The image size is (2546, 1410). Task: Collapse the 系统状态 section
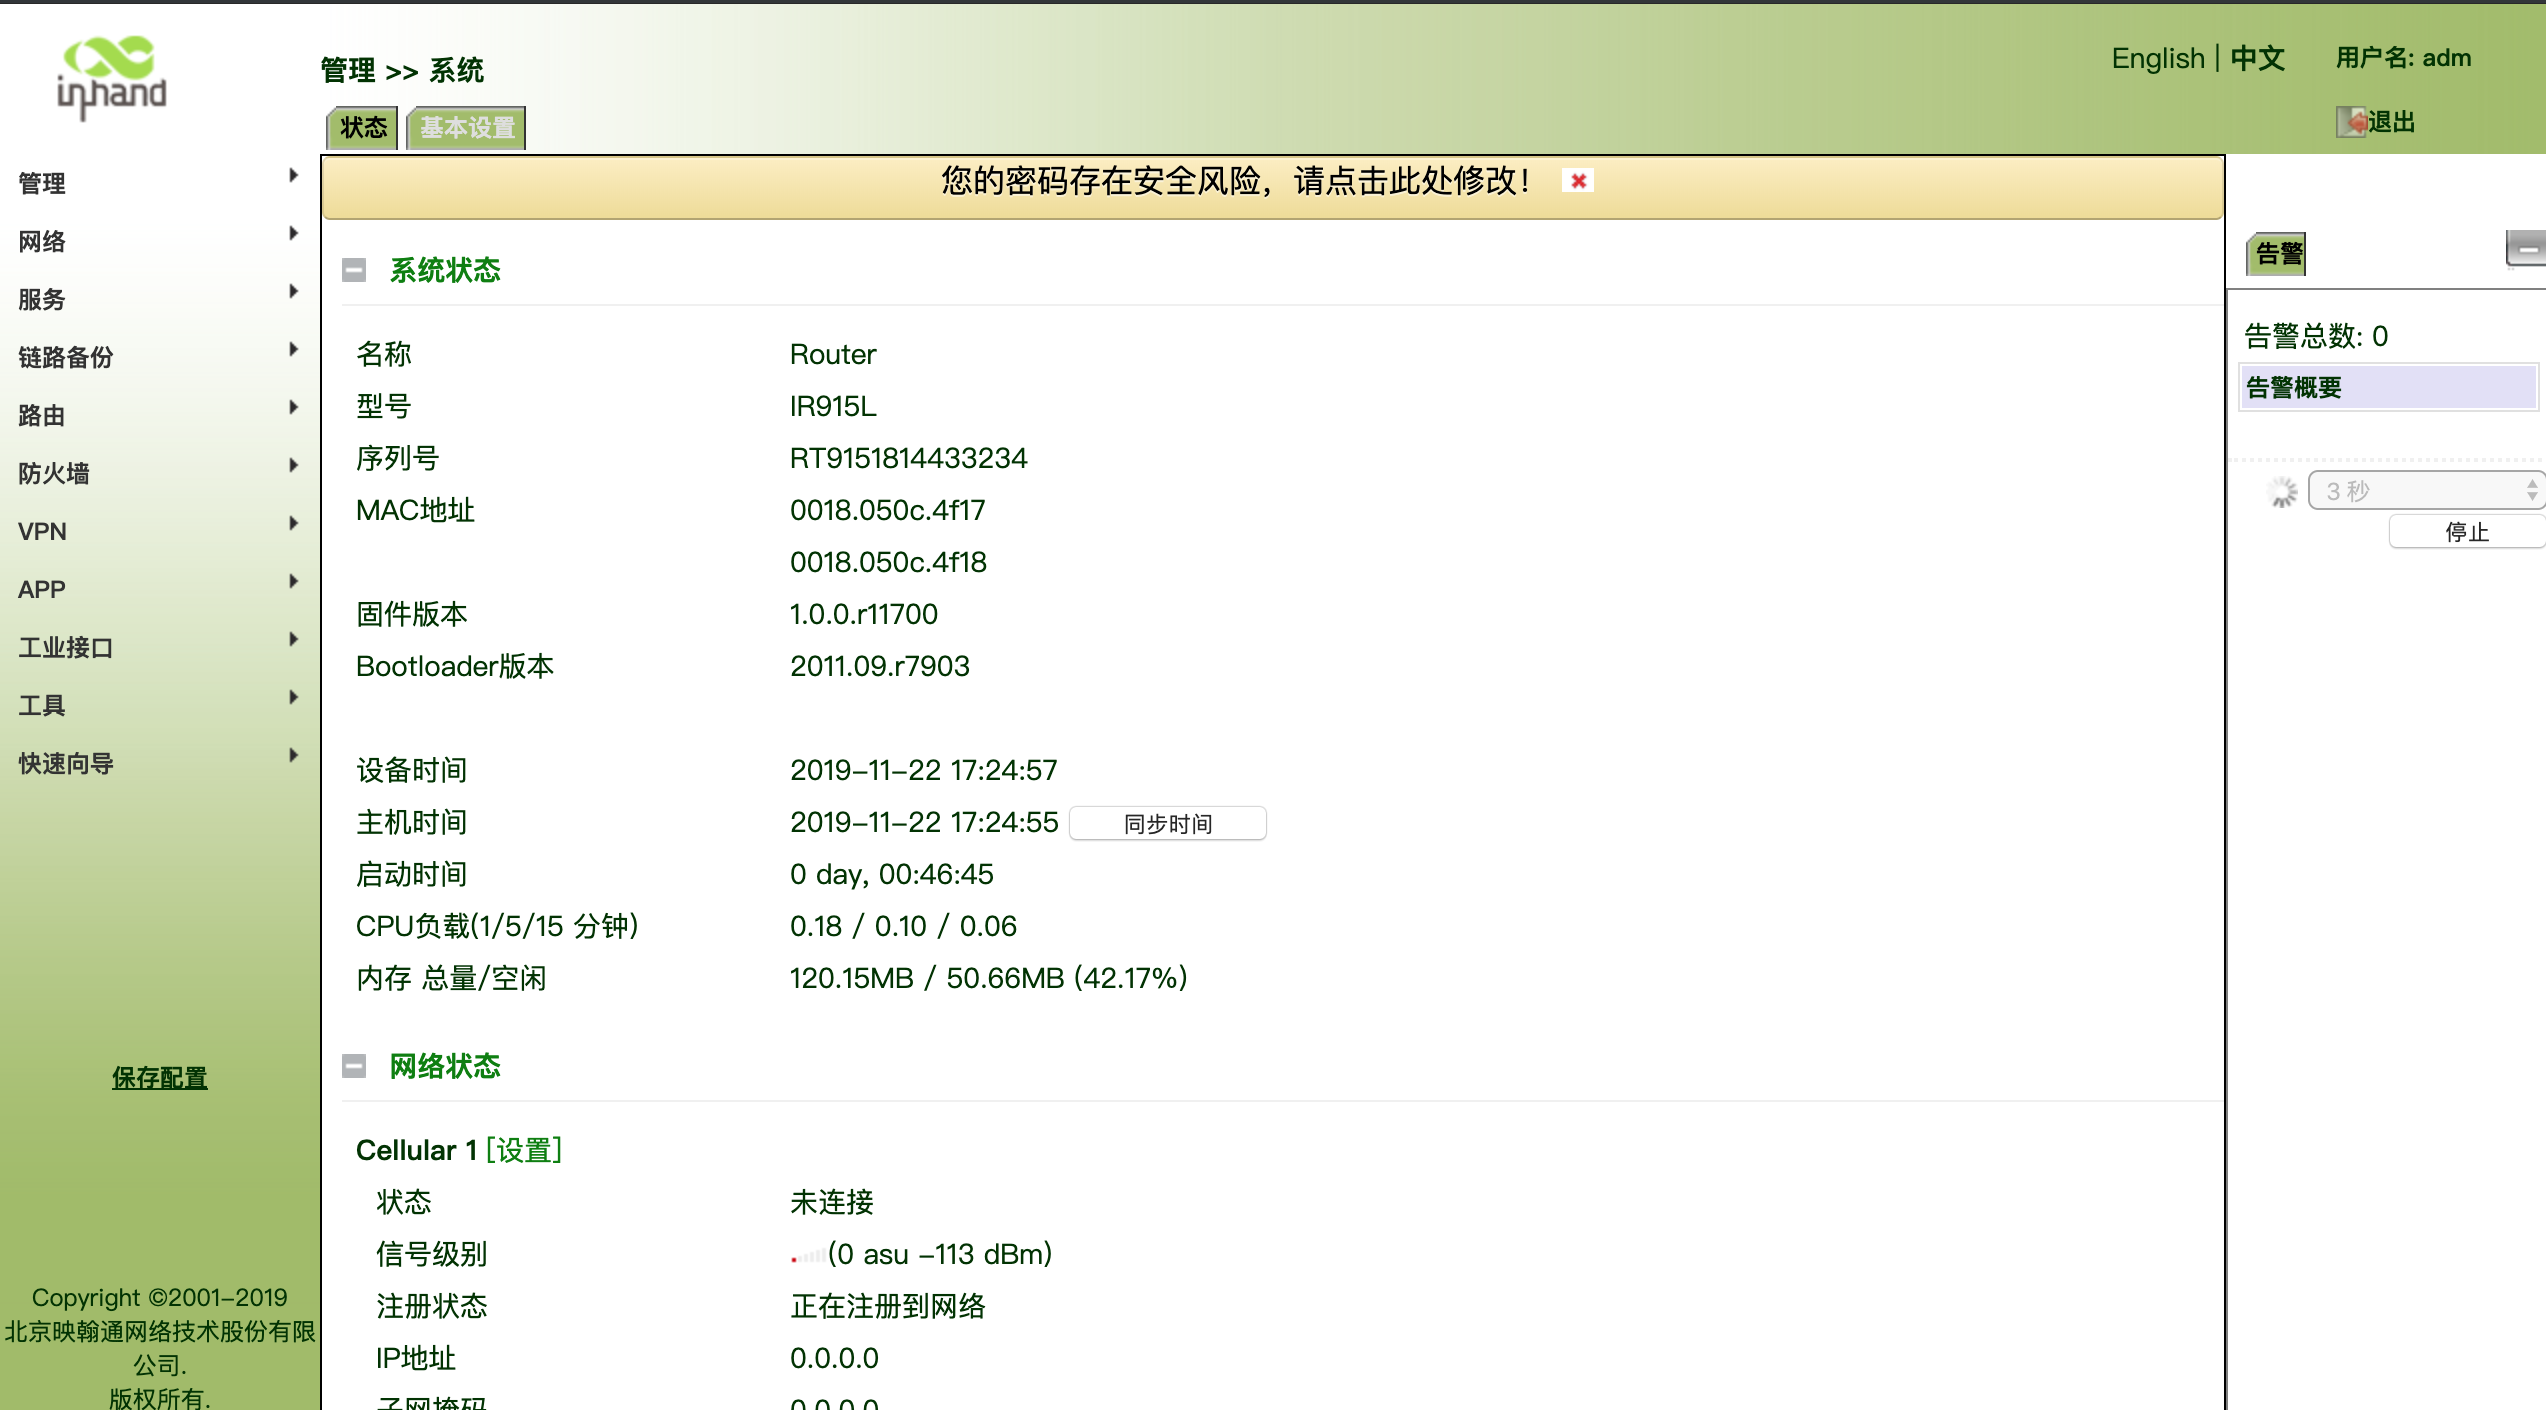point(354,270)
